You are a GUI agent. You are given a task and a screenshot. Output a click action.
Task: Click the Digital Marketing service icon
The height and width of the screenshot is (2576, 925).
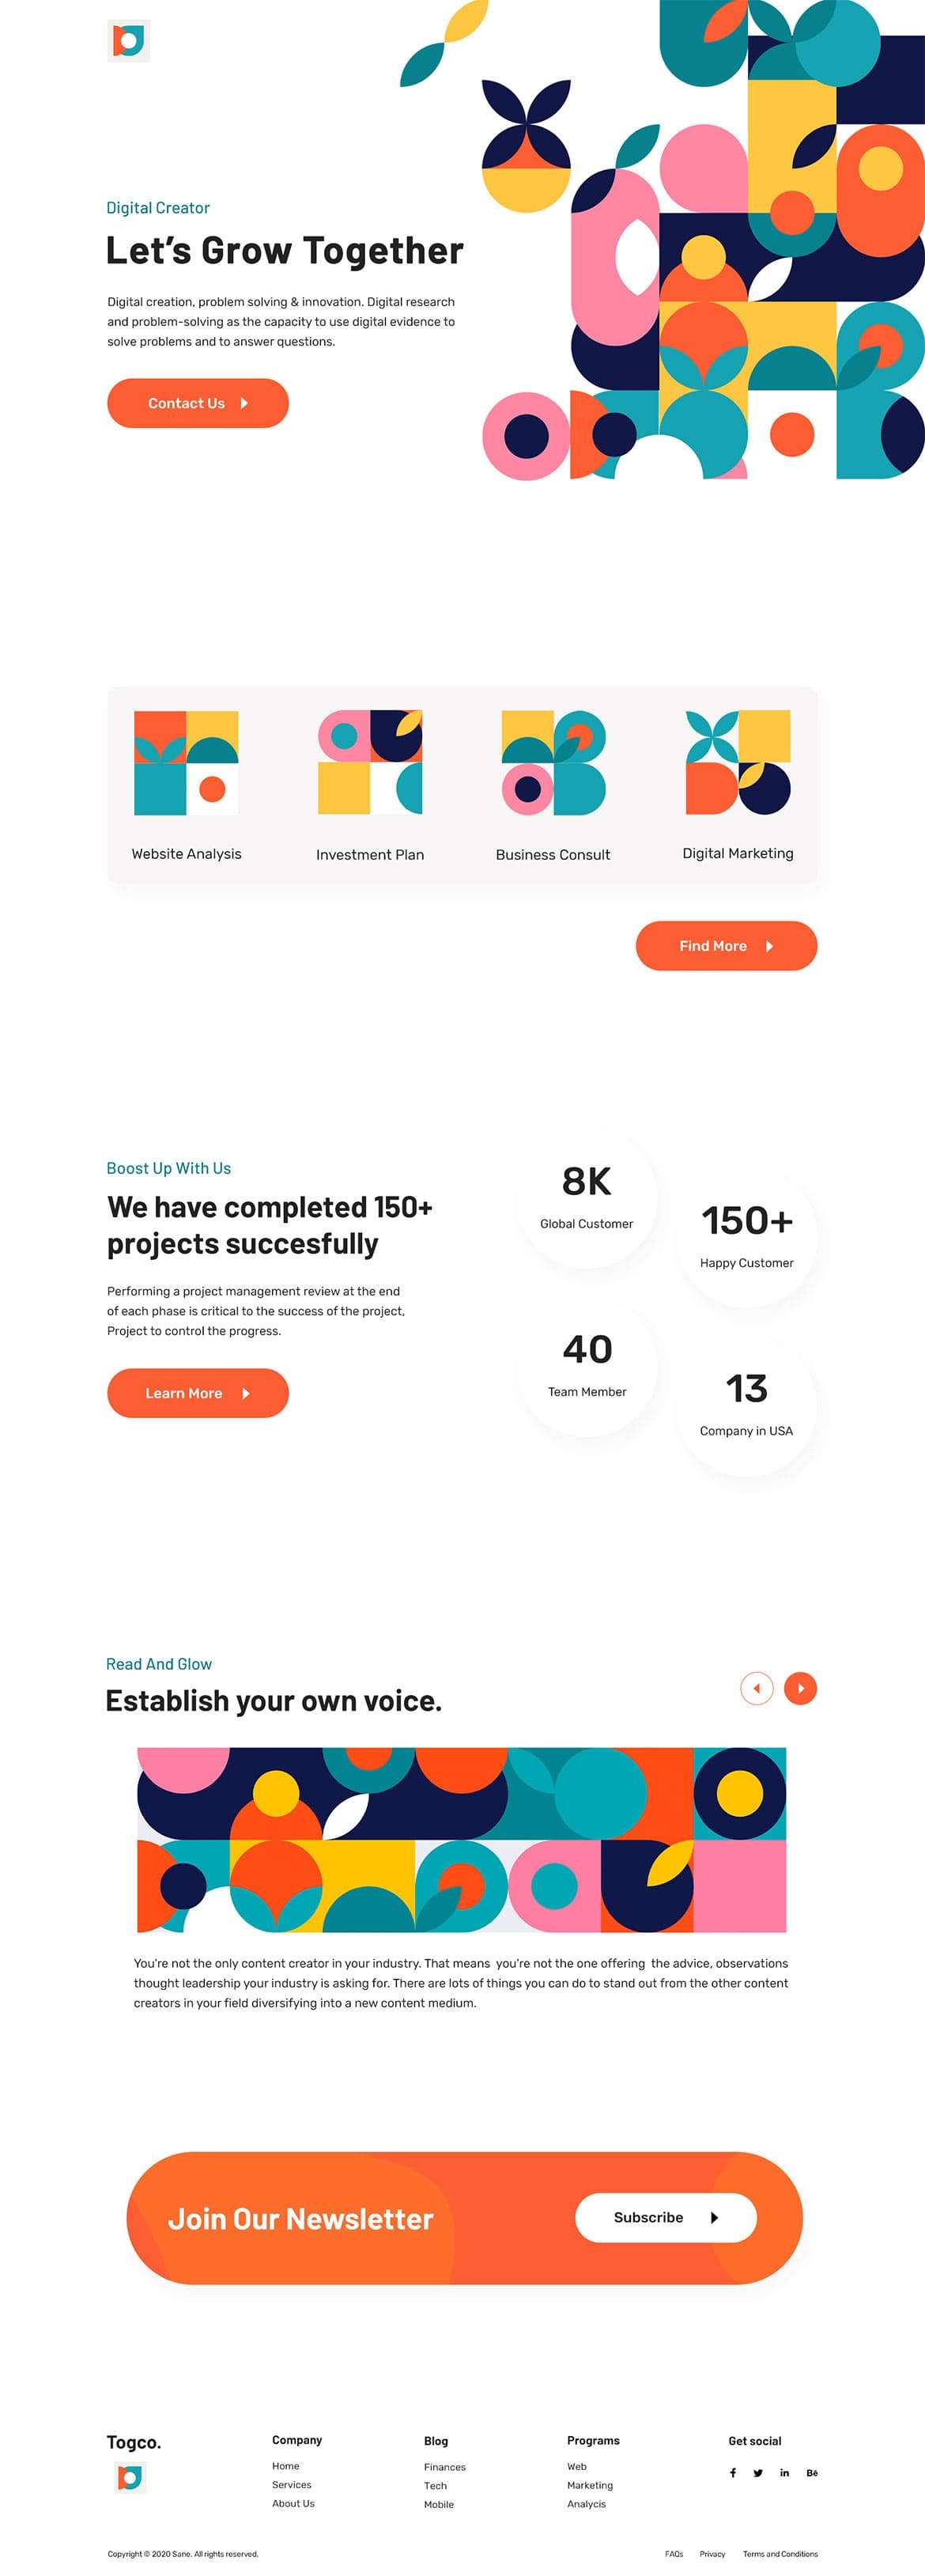[x=738, y=763]
